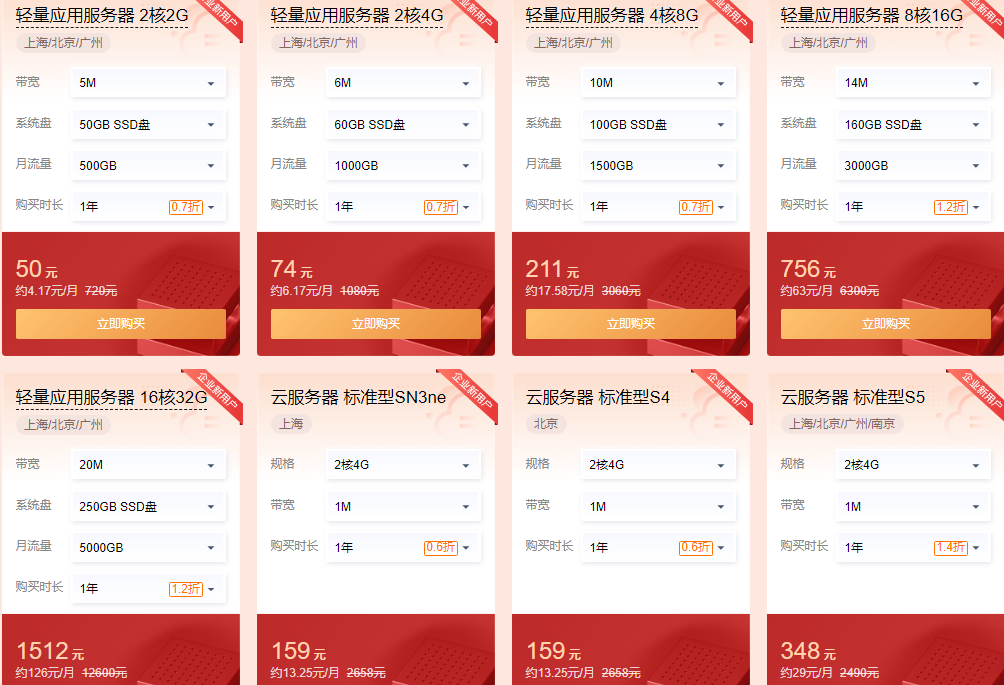1004x685 pixels.
Task: Expand 带宽 1M dropdown on SN3ne card
Action: (403, 506)
